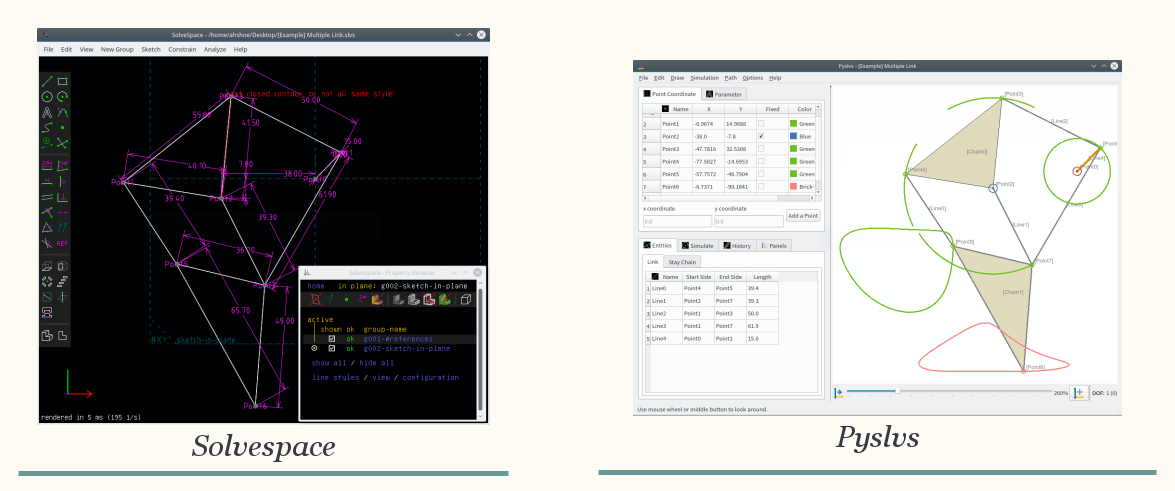Create a step rotating group
Viewport: 1175px width, 491px height.
[47, 281]
